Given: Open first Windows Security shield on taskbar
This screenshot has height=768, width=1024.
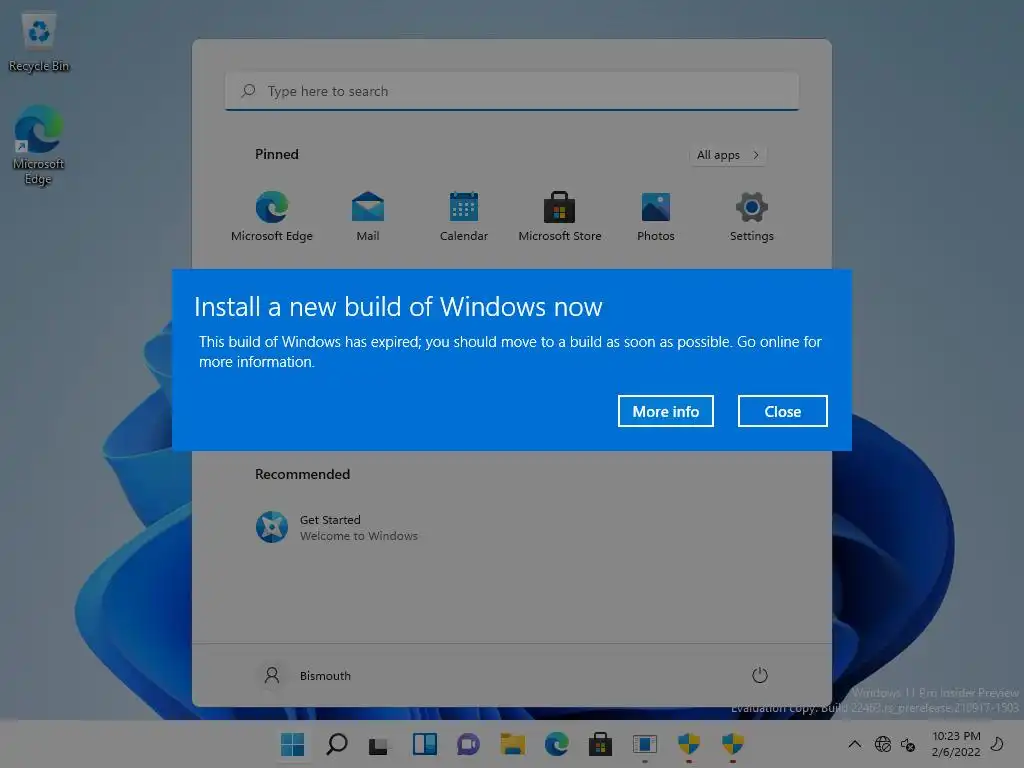Looking at the screenshot, I should pos(688,744).
